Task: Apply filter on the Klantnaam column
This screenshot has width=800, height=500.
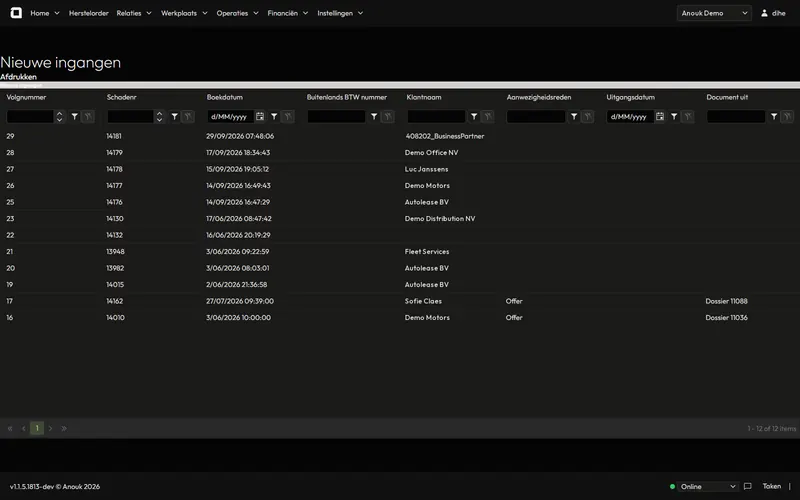Action: [474, 117]
